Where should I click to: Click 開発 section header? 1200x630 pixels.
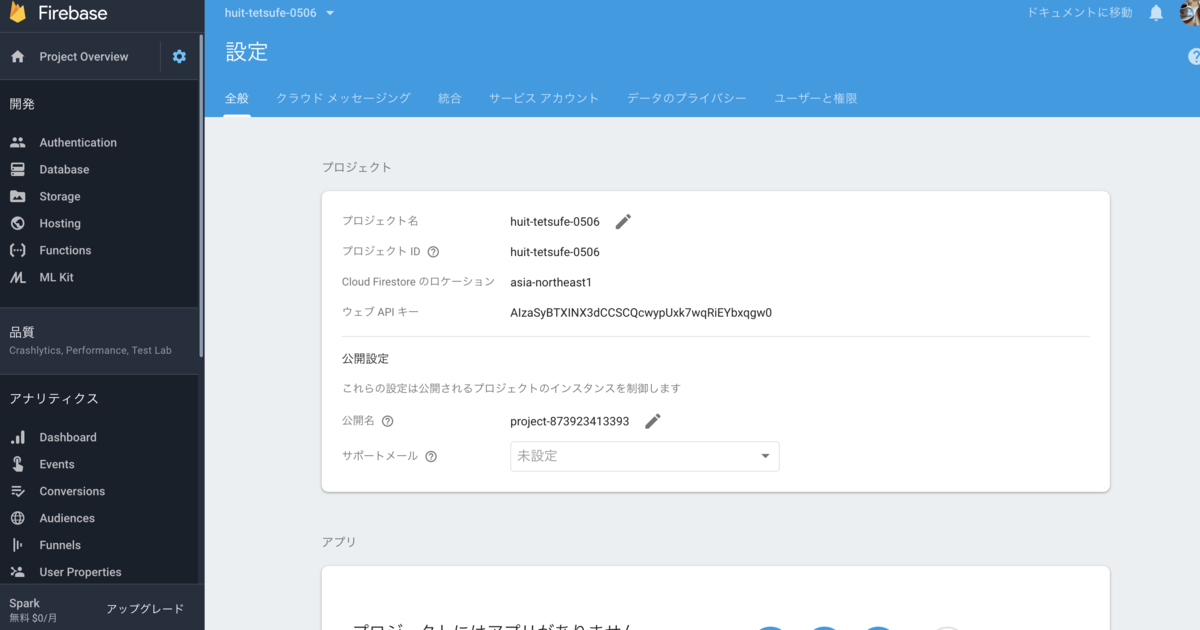click(22, 104)
